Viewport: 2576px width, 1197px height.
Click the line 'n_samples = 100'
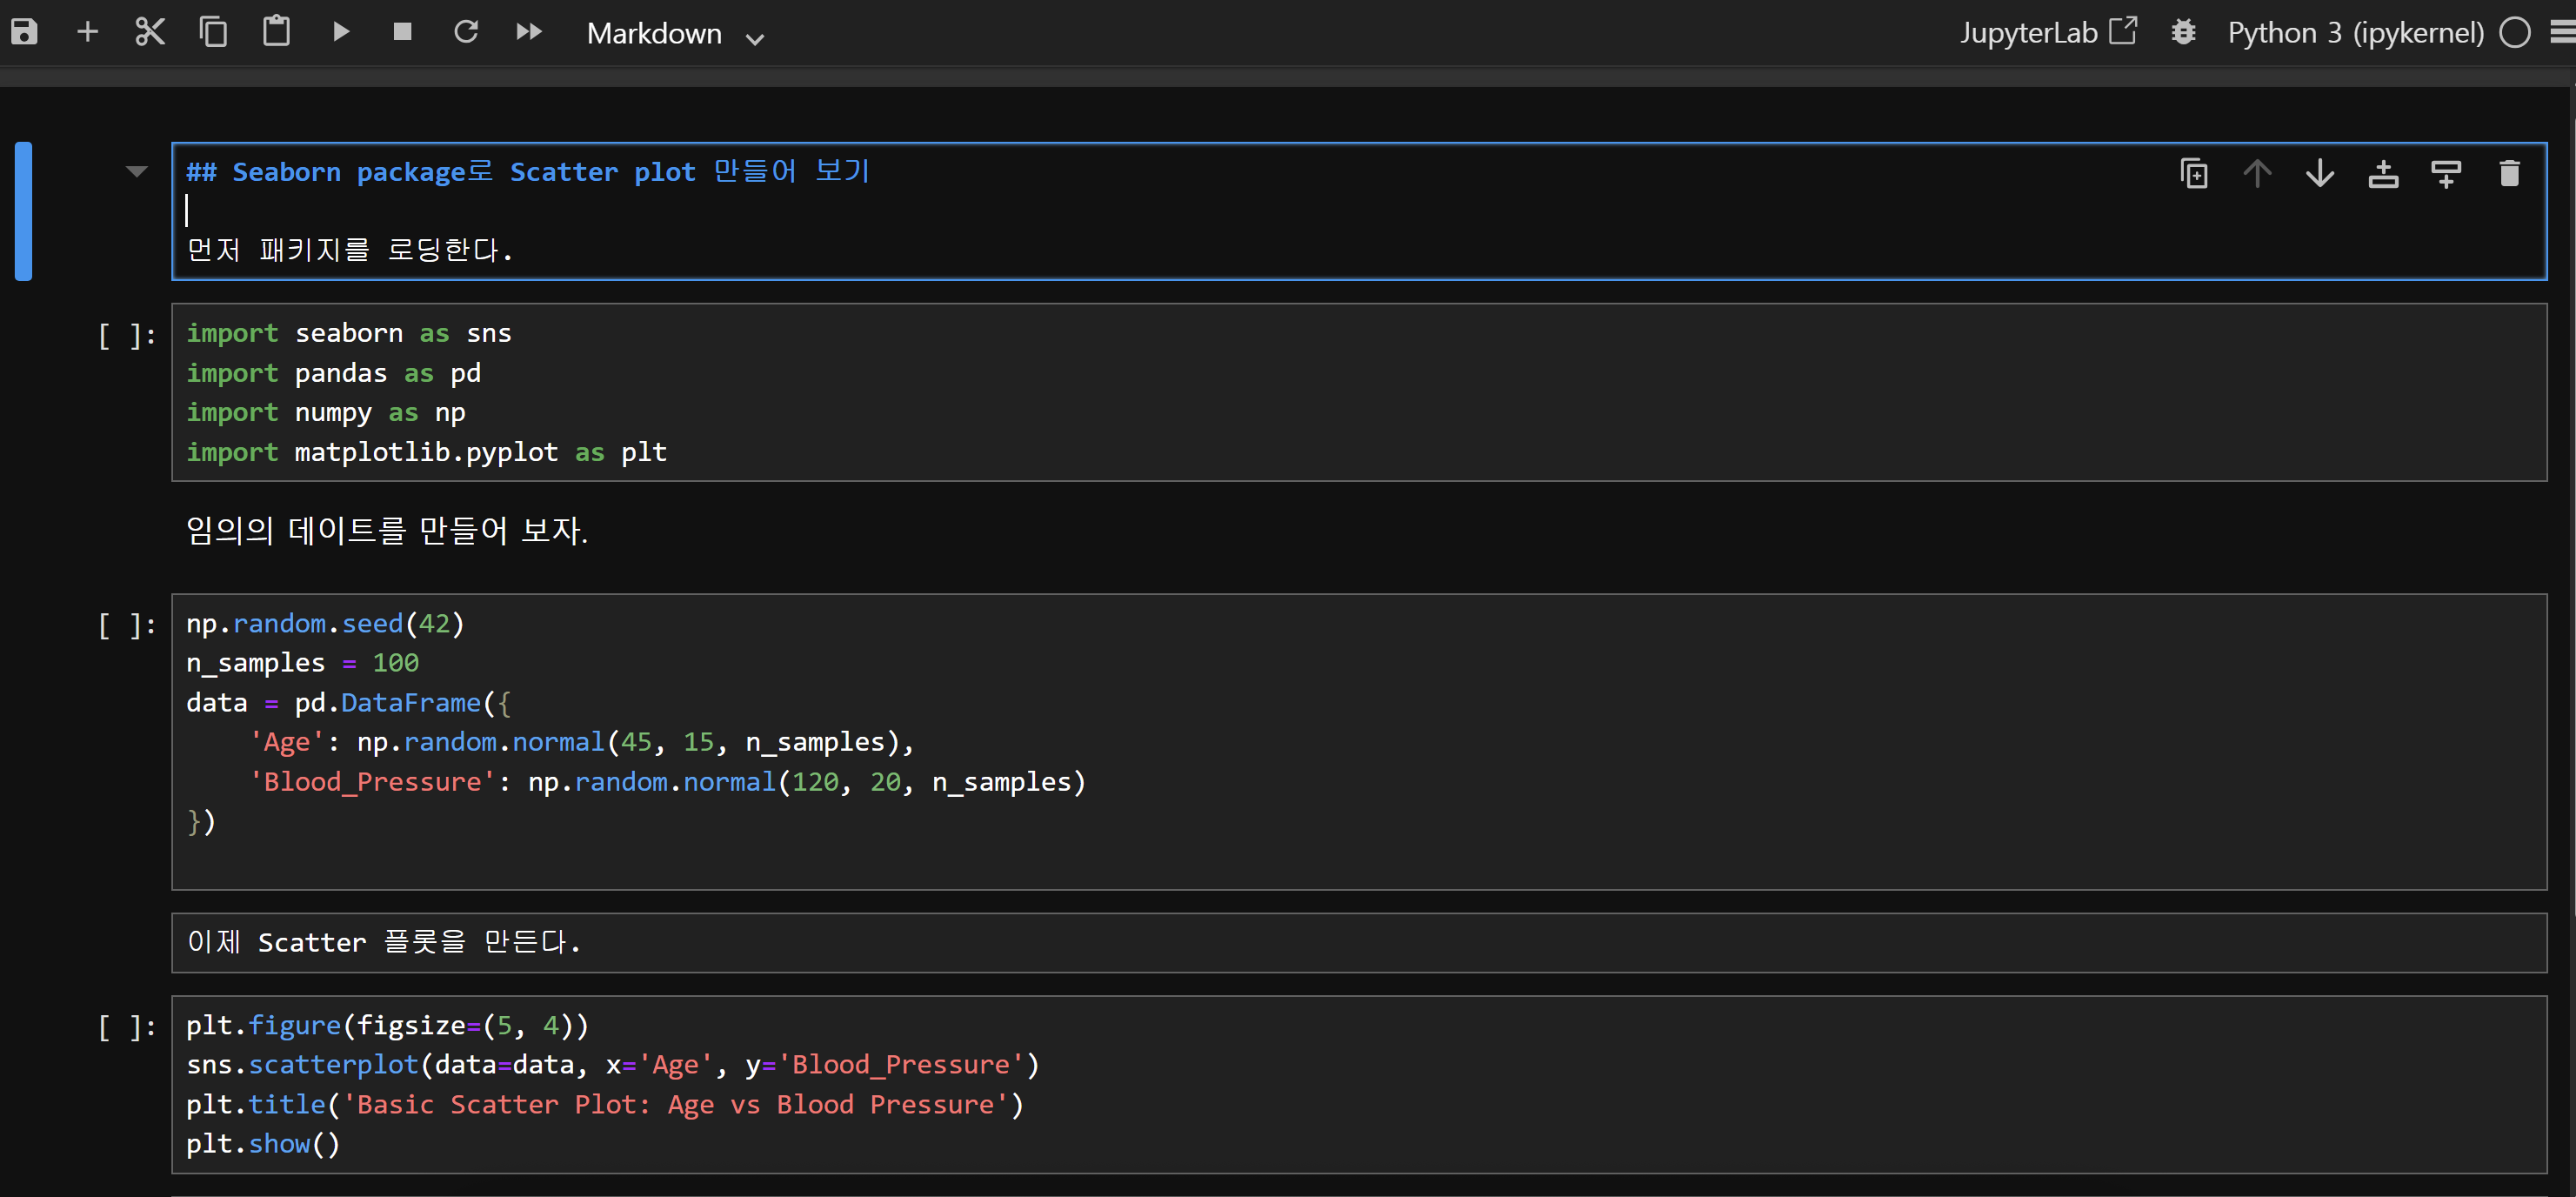click(x=302, y=663)
